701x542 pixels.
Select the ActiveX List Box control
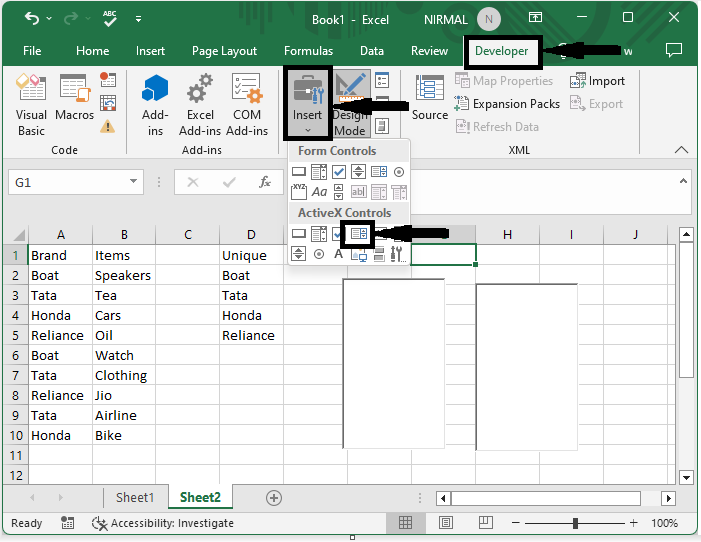[x=359, y=234]
